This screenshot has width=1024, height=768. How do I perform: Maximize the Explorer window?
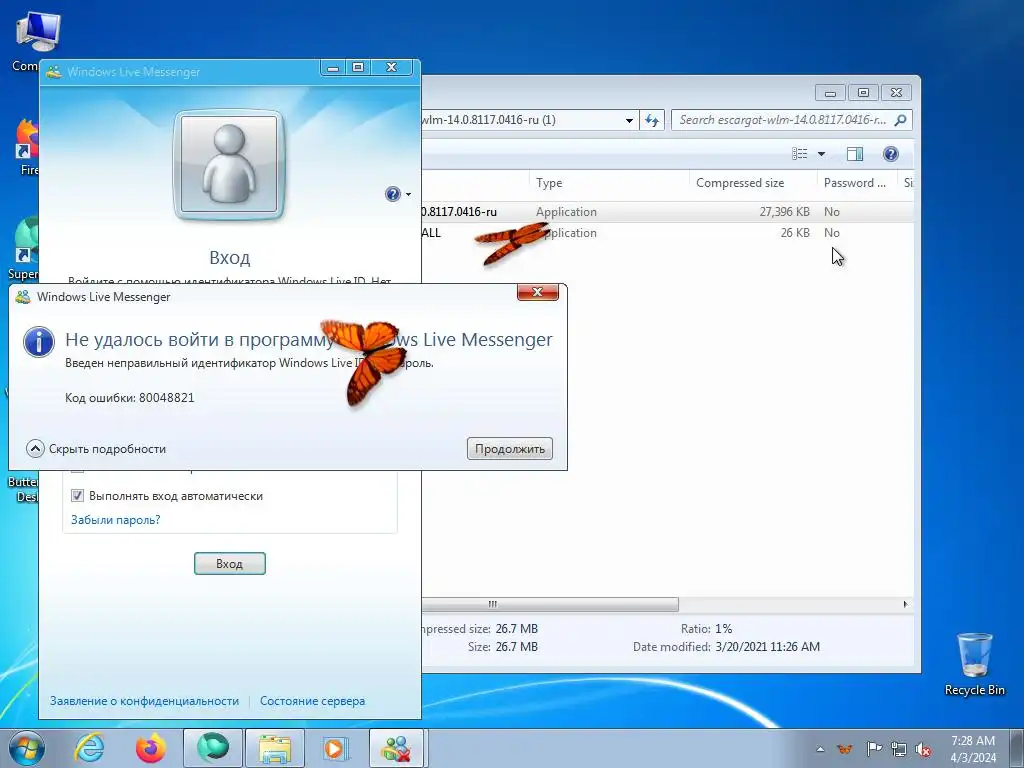863,93
